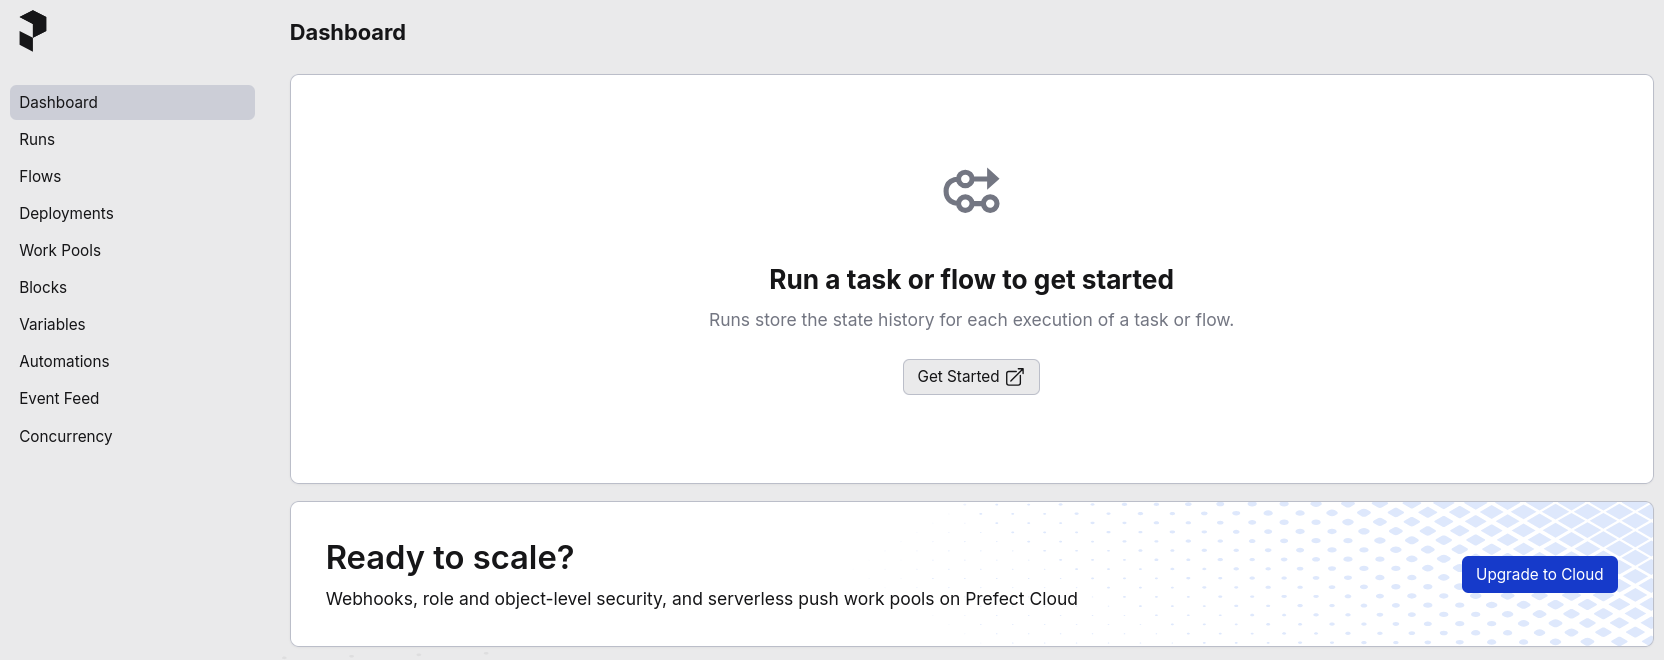Go to Concurrency settings

132,436
